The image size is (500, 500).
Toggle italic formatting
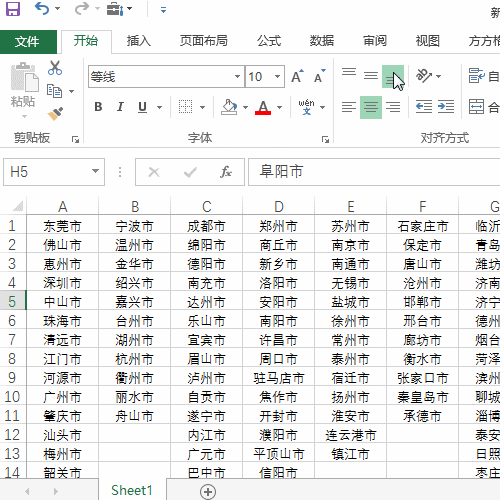click(x=120, y=107)
